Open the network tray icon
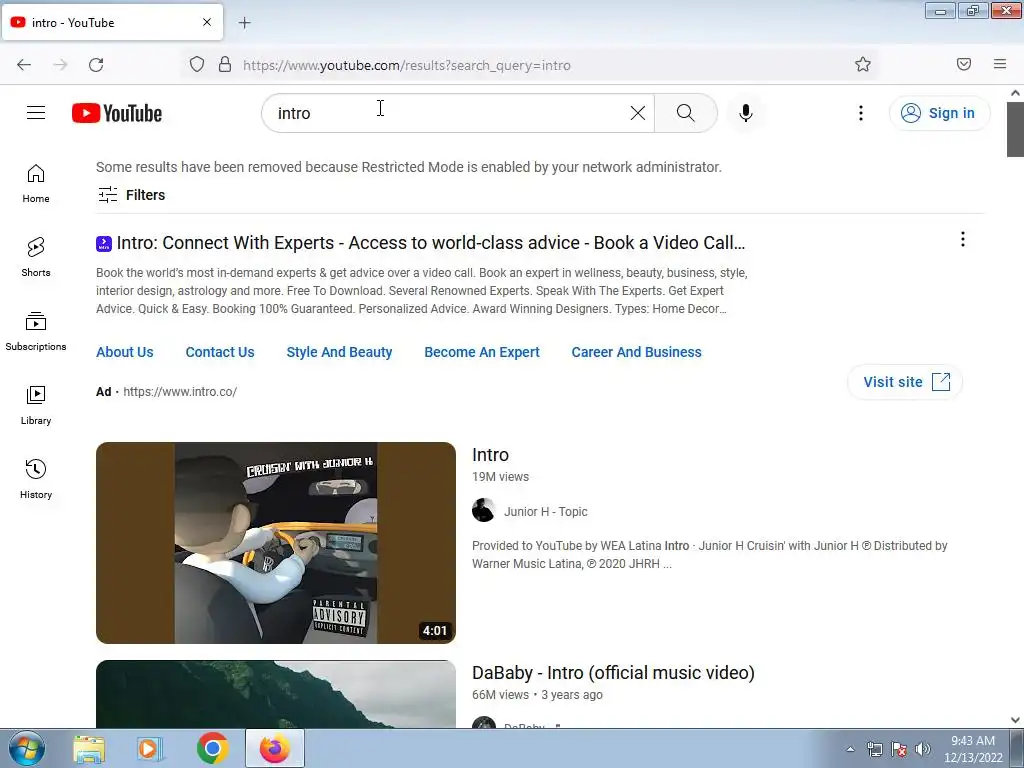 click(874, 749)
